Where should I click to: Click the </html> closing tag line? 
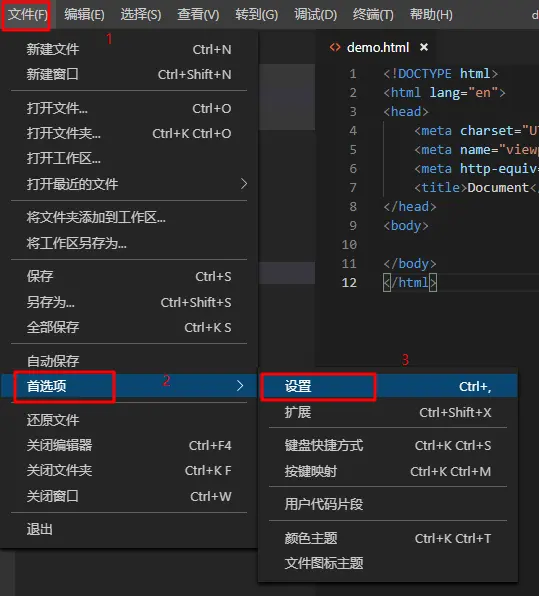[410, 283]
